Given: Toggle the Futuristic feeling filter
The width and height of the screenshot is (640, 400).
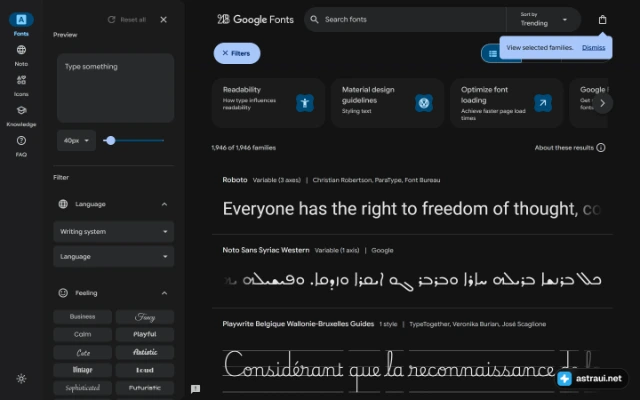Looking at the screenshot, I should [x=145, y=388].
